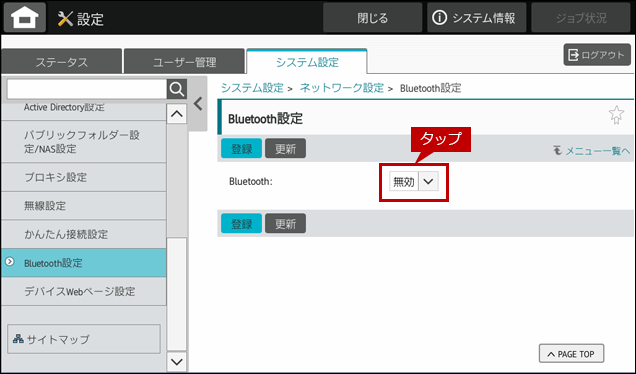Viewport: 636px width, 374px height.
Task: Open the Bluetooth 無効 dropdown
Action: 414,182
